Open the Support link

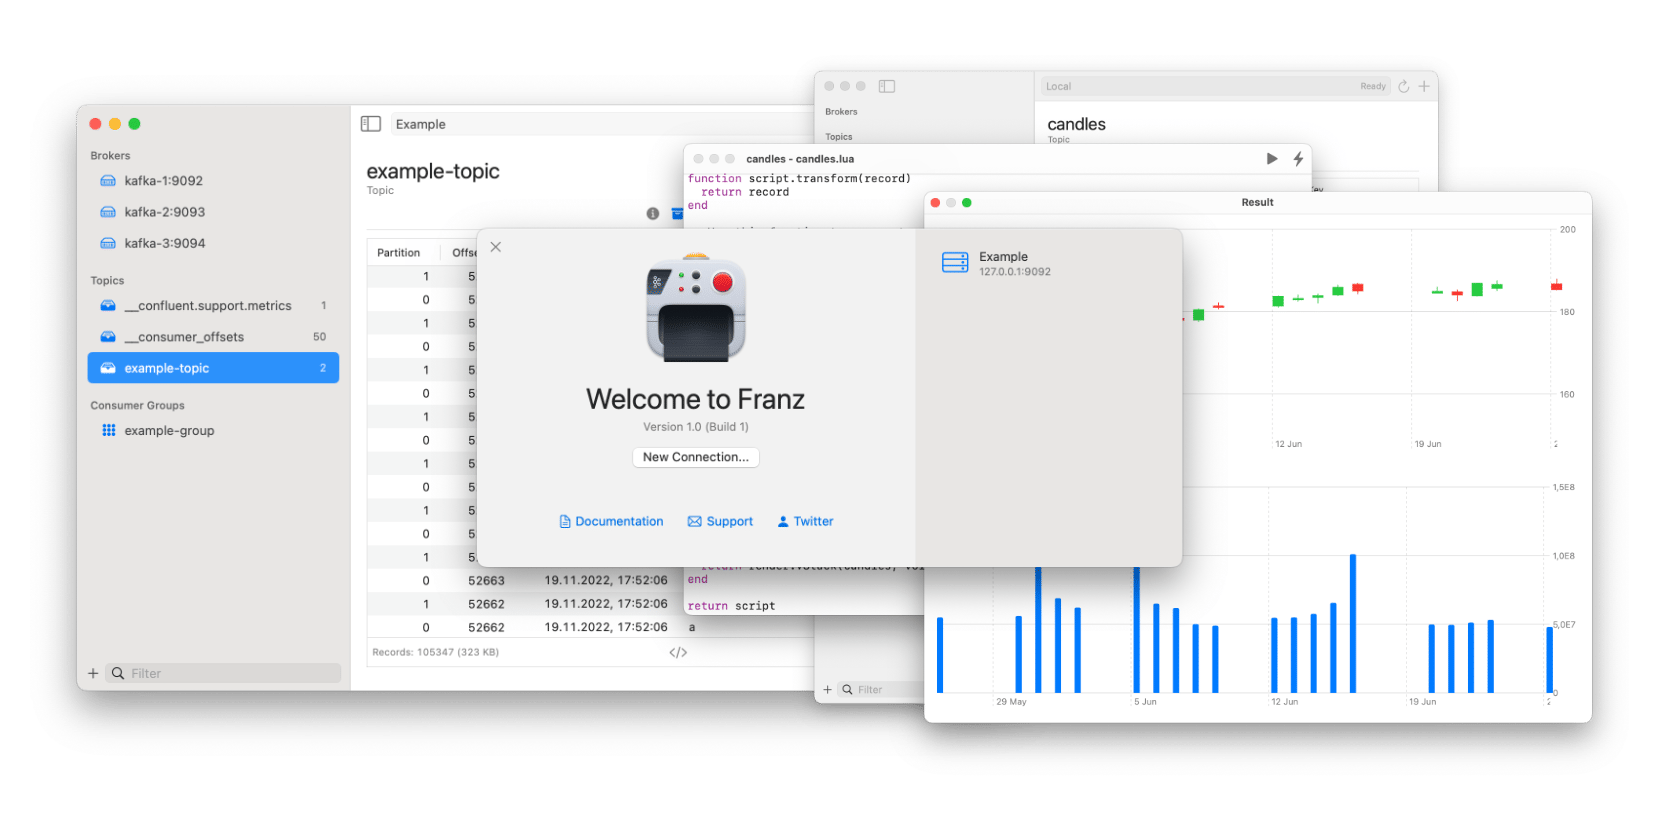720,522
